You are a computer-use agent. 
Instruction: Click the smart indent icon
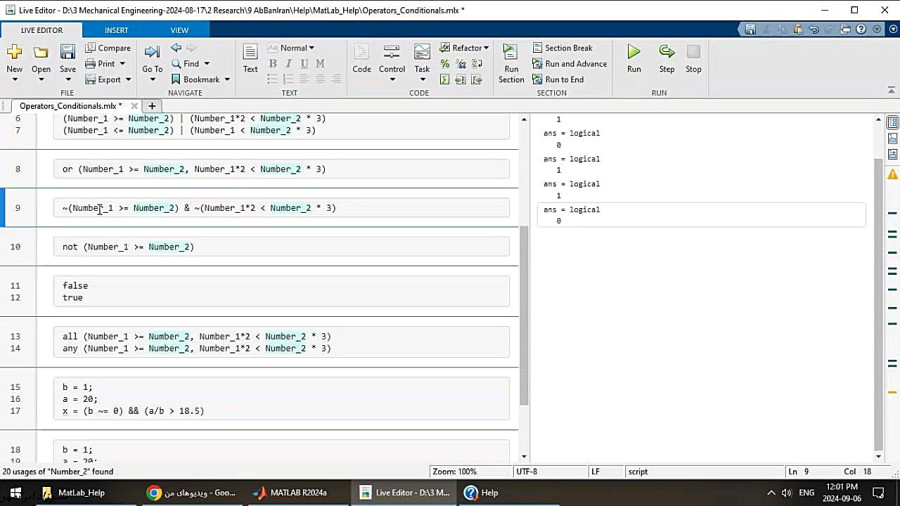[x=445, y=80]
